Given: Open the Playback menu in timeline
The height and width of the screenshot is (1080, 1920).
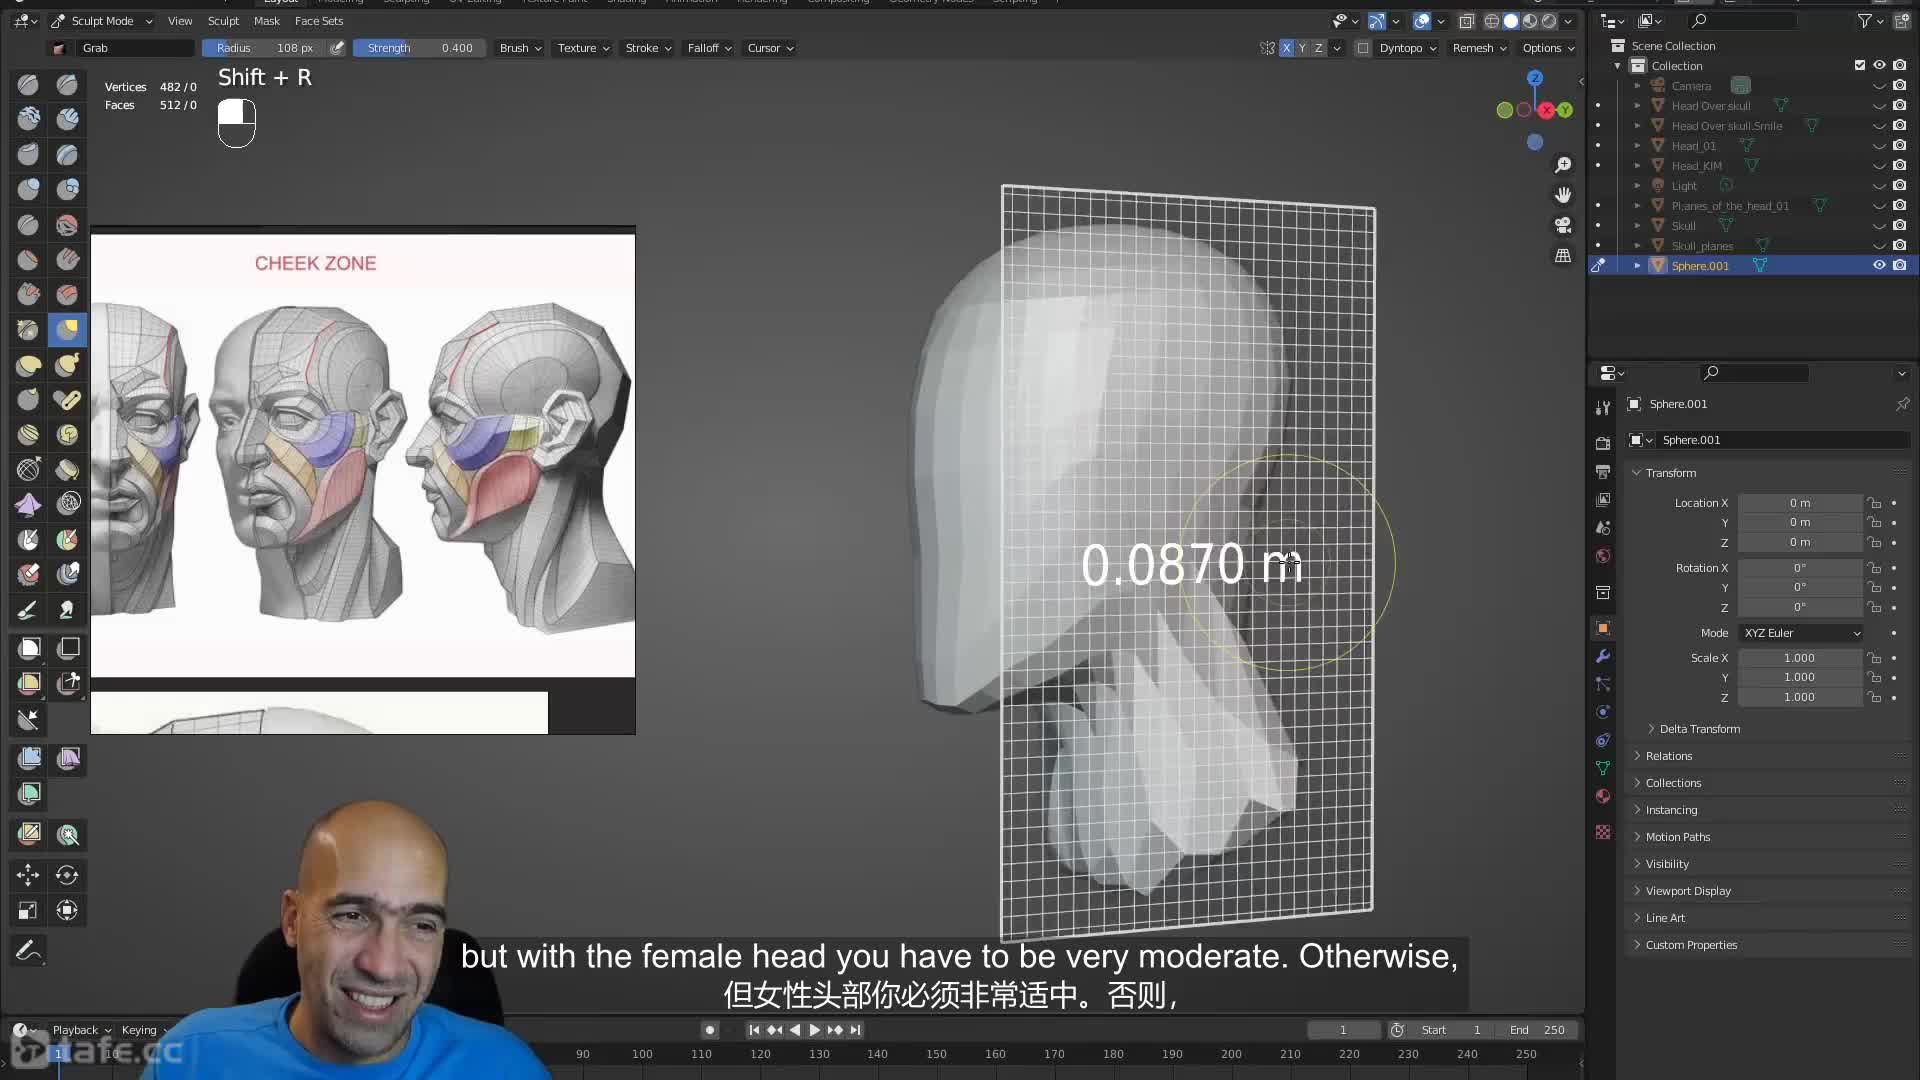Looking at the screenshot, I should pos(80,1030).
